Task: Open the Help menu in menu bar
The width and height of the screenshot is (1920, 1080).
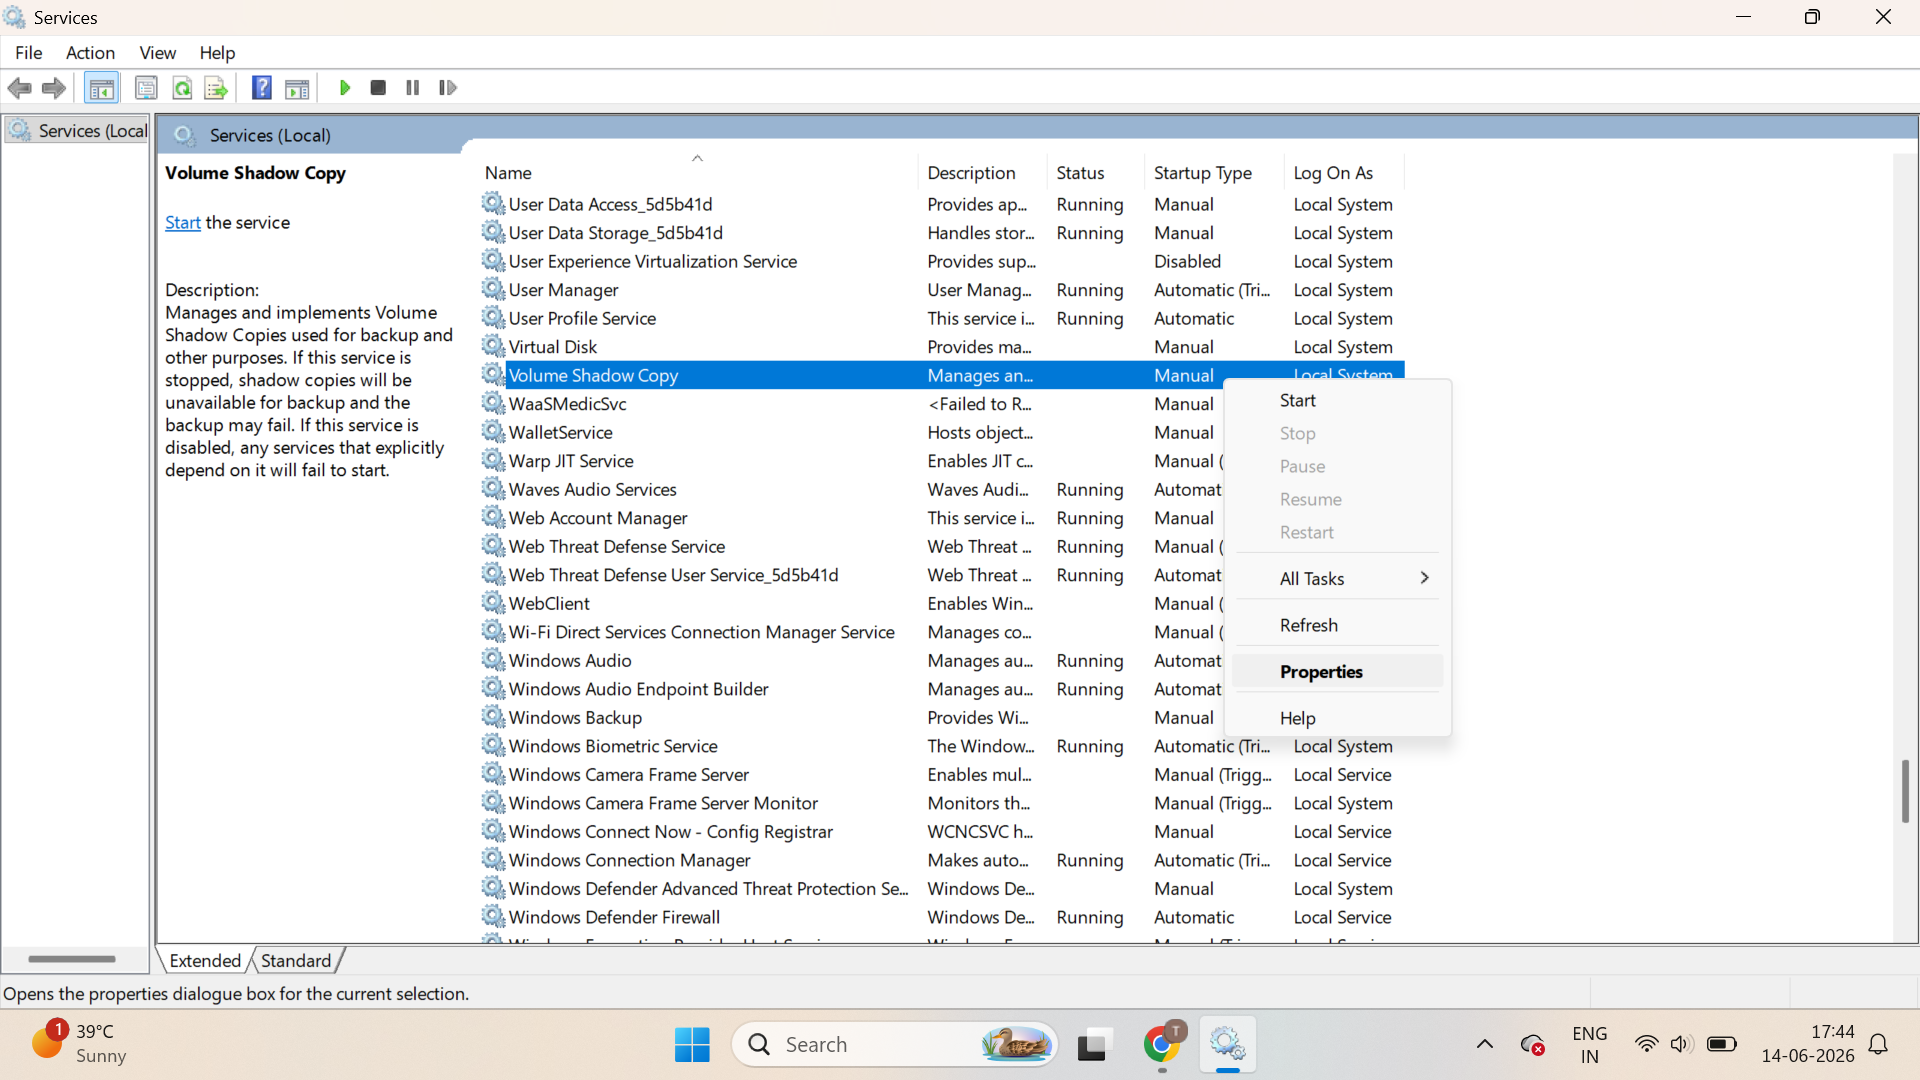Action: coord(217,52)
